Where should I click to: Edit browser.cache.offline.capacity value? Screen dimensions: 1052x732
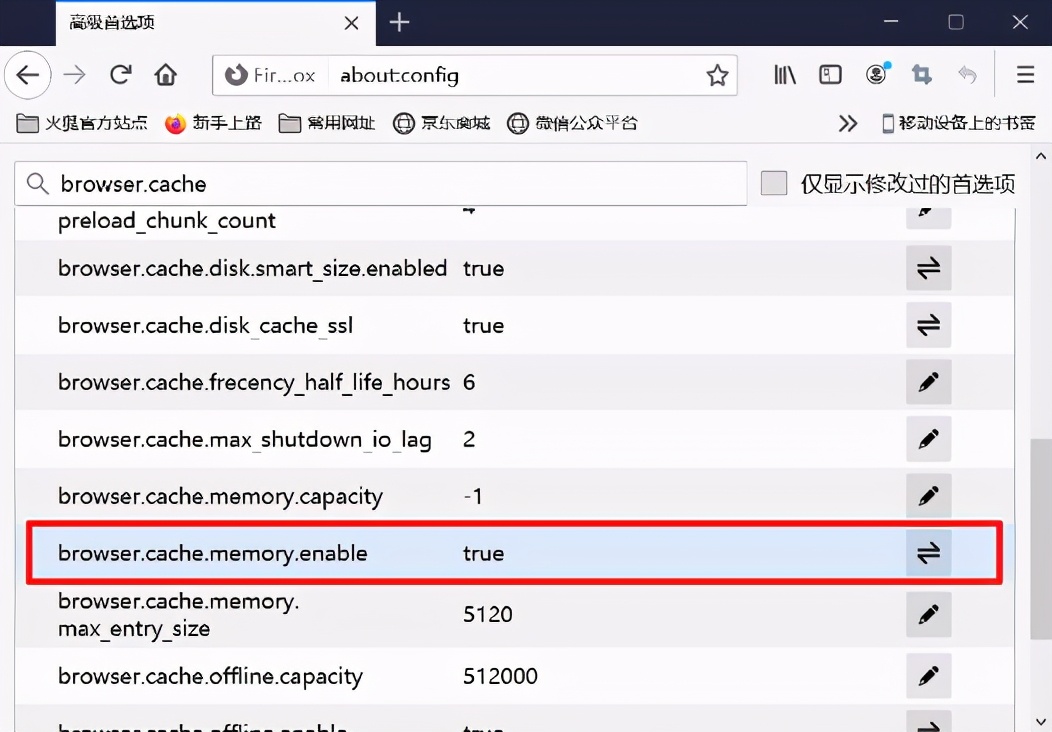(929, 676)
